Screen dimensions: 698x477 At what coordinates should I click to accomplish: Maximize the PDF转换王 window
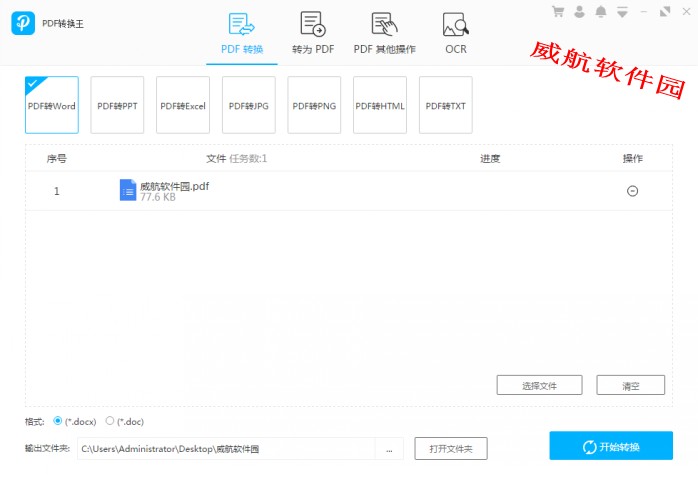tap(665, 12)
